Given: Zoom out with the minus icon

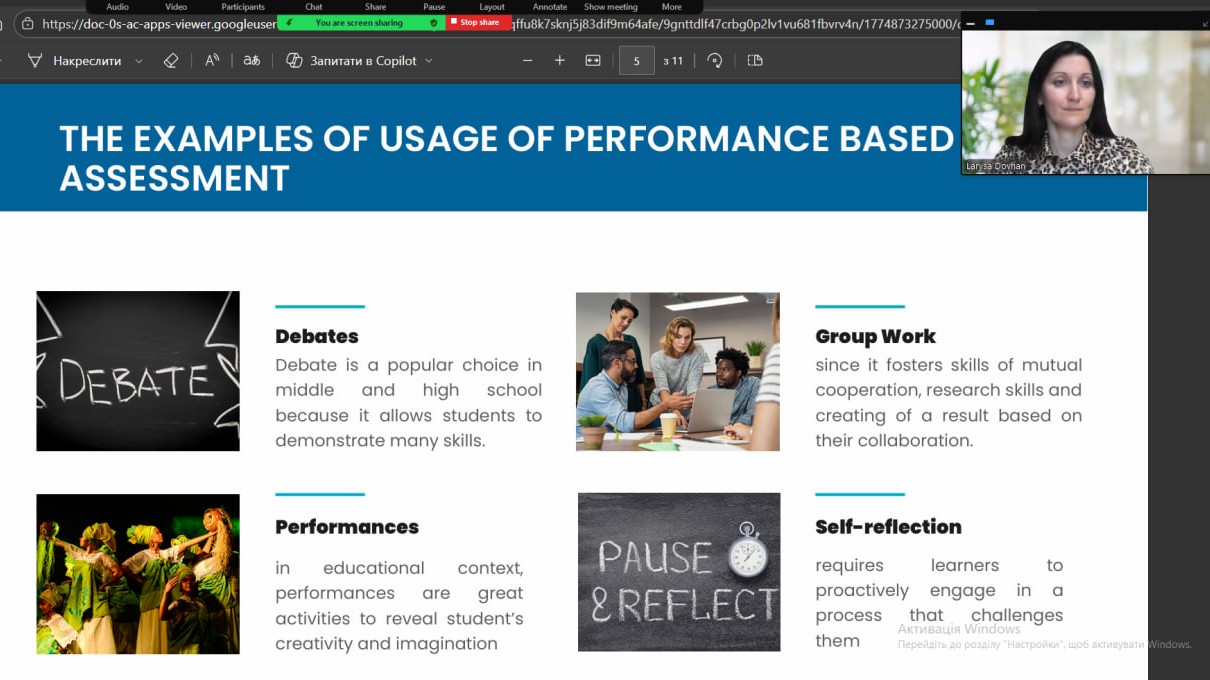Looking at the screenshot, I should point(528,61).
